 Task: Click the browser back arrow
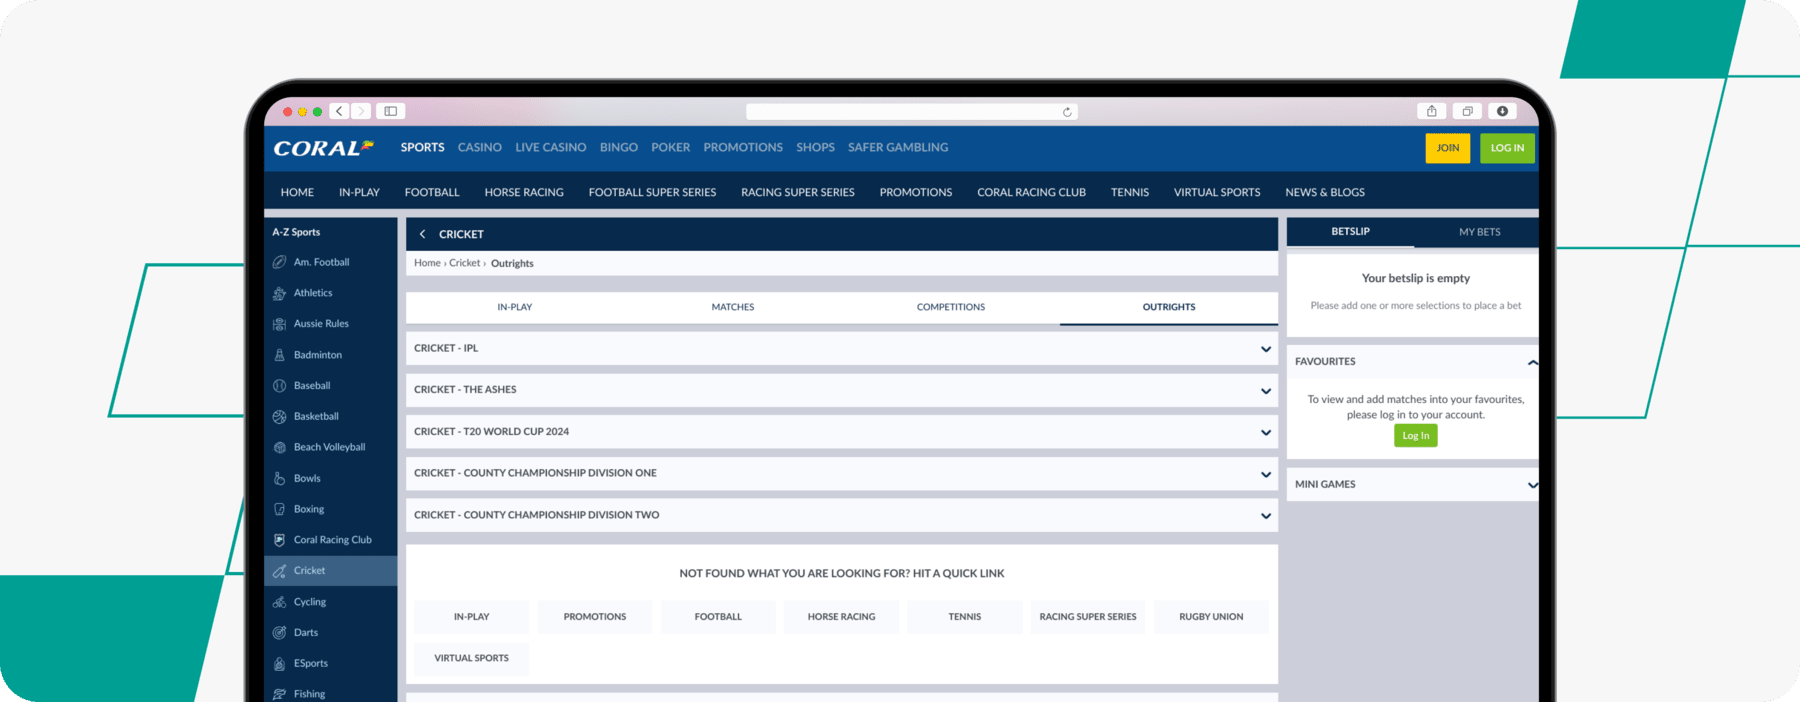pyautogui.click(x=339, y=111)
